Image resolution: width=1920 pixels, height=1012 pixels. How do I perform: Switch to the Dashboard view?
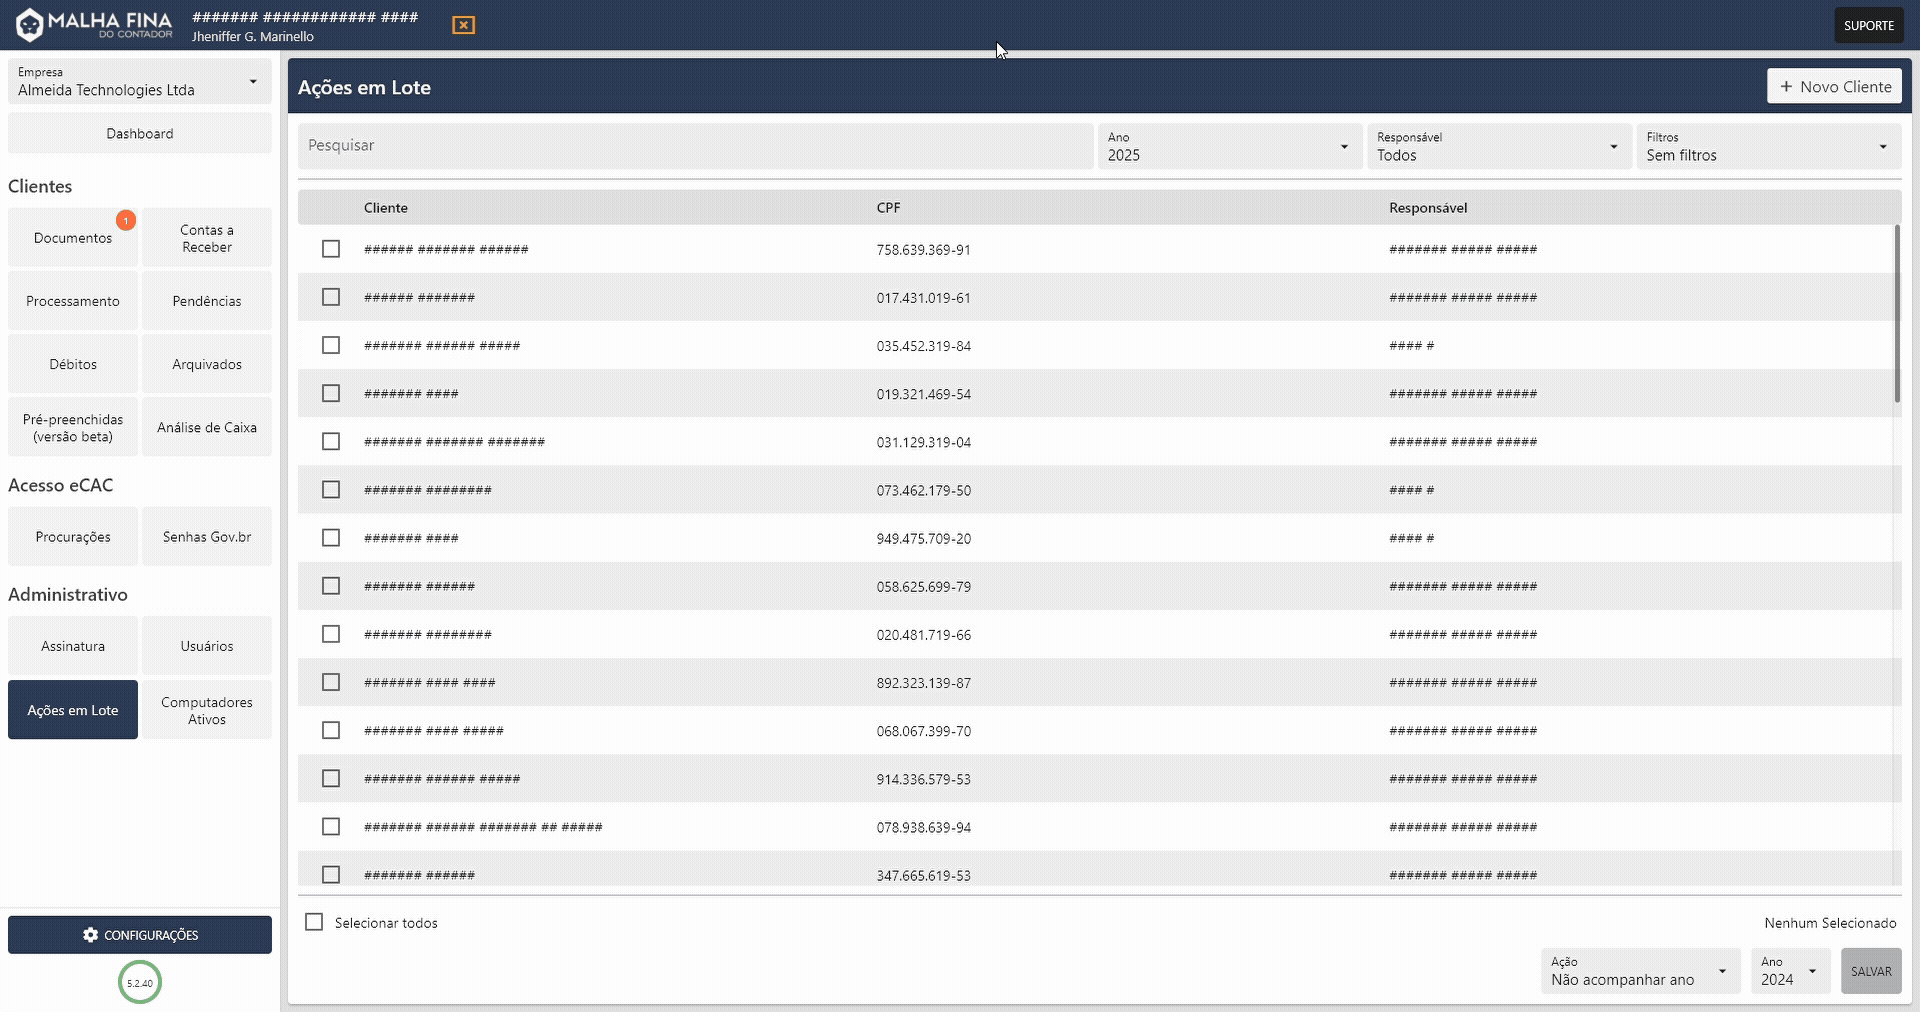(x=139, y=133)
